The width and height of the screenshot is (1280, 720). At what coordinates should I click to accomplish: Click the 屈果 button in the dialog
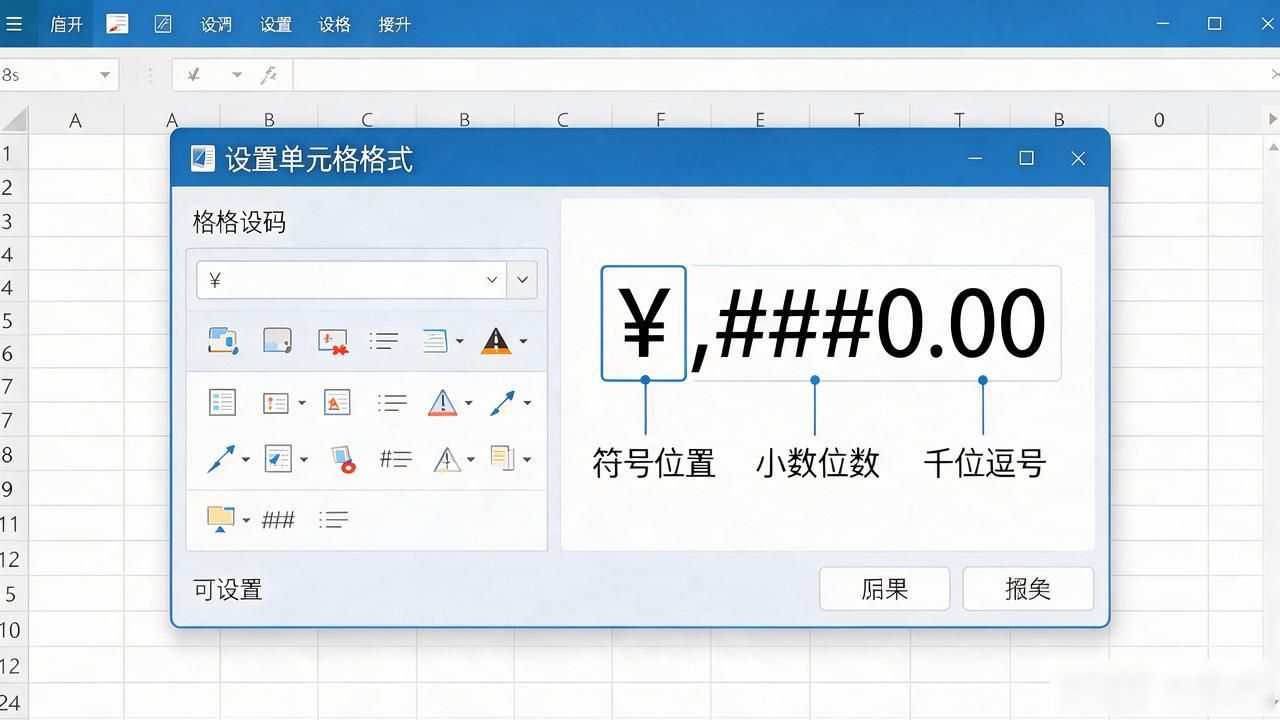tap(884, 589)
